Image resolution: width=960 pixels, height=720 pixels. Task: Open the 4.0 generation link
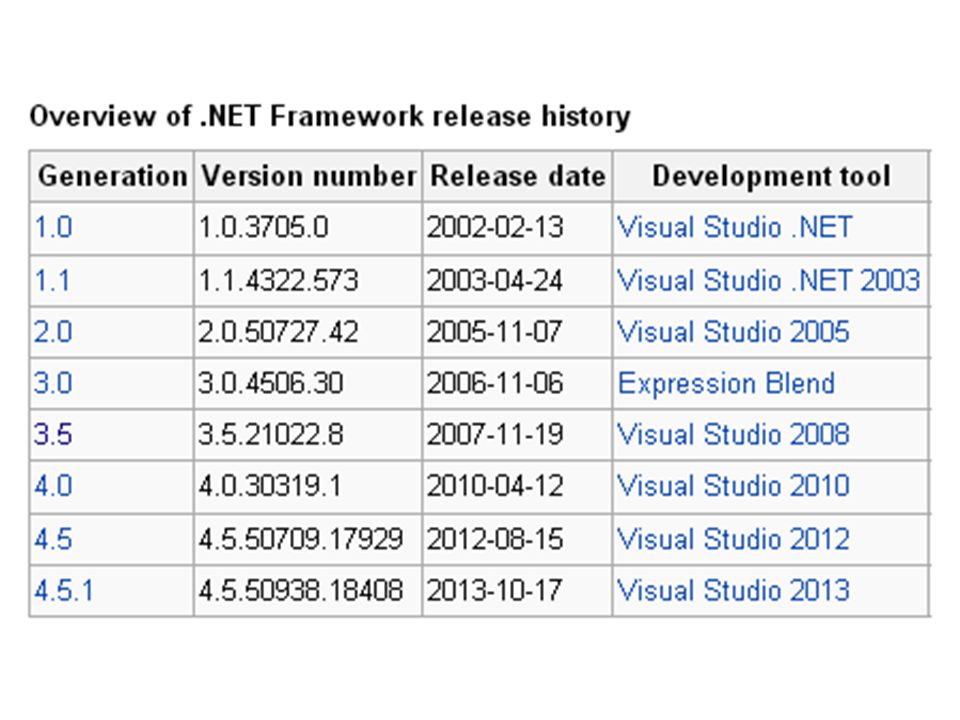click(53, 487)
